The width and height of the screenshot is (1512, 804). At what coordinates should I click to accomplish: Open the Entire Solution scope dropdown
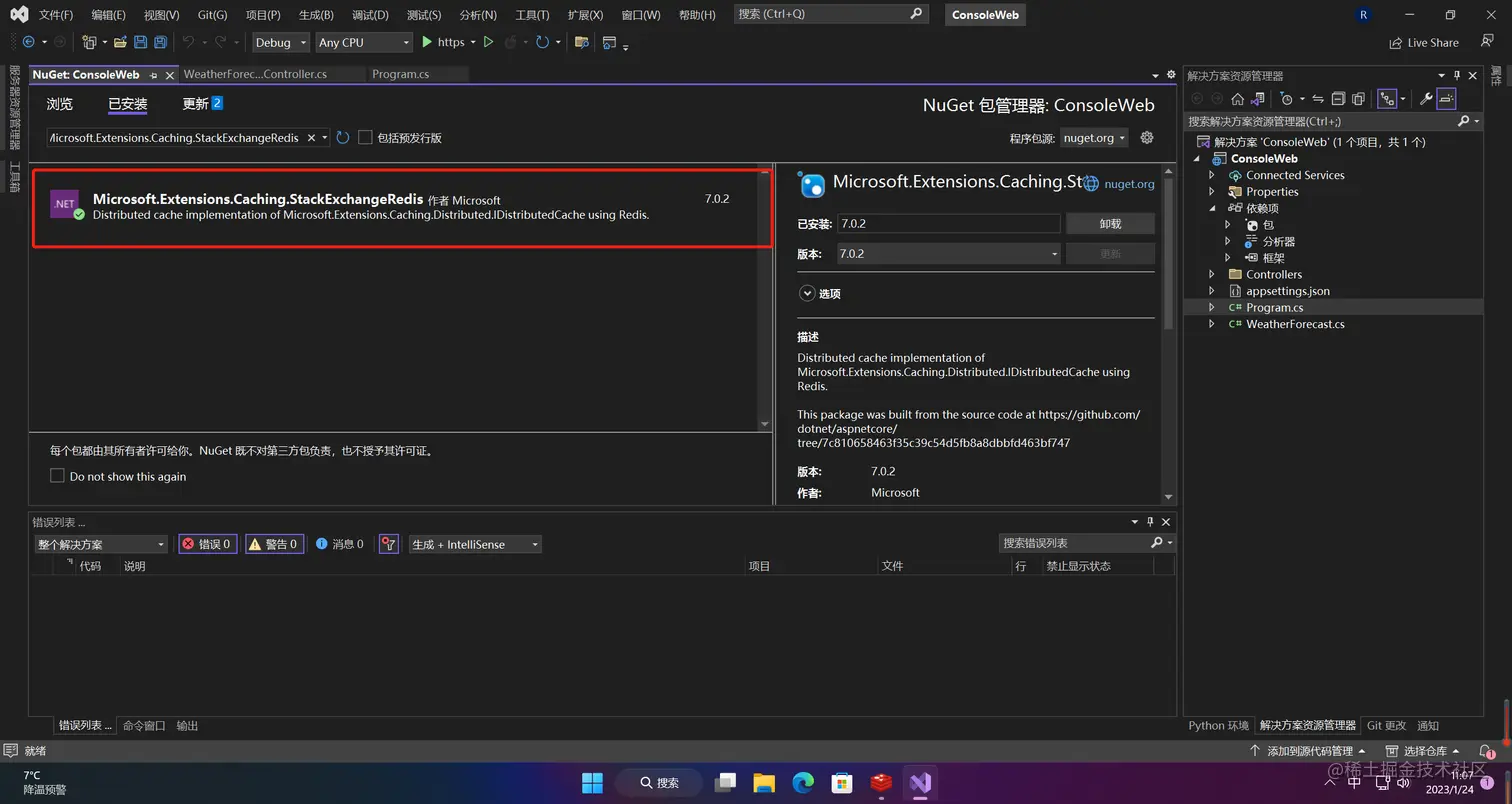101,544
